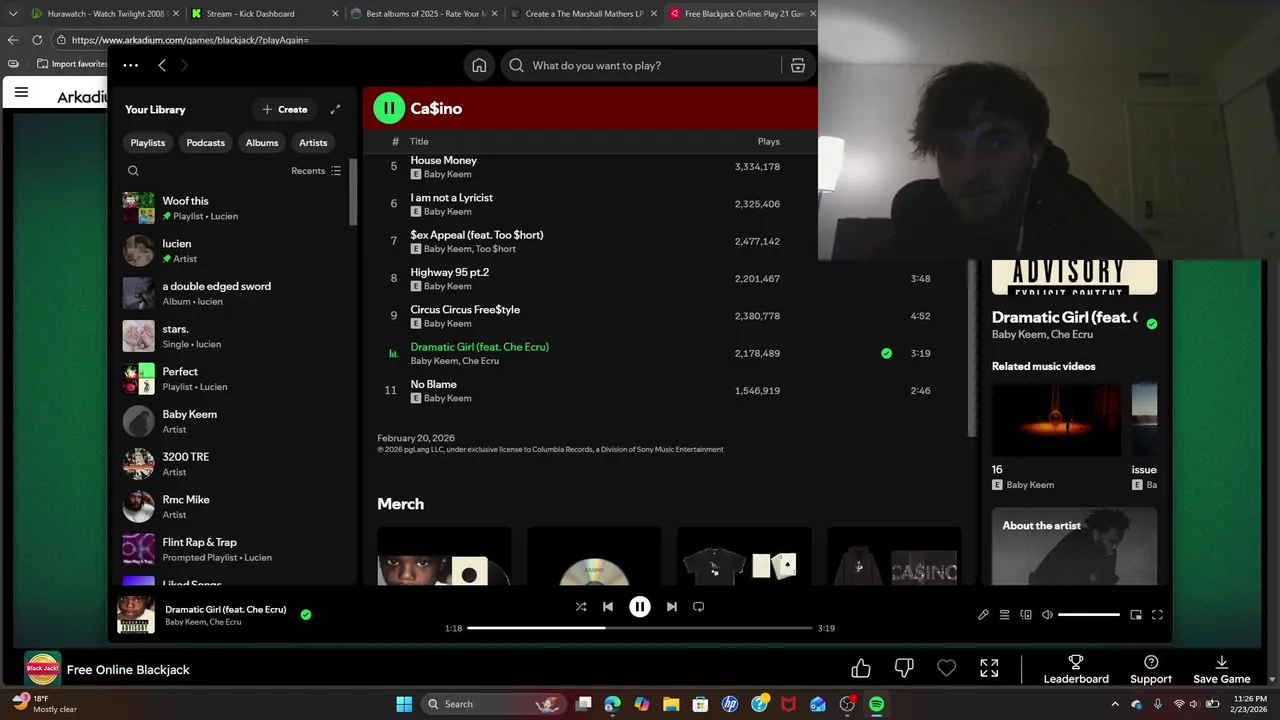
Task: Open Connect to a device
Action: [1026, 615]
